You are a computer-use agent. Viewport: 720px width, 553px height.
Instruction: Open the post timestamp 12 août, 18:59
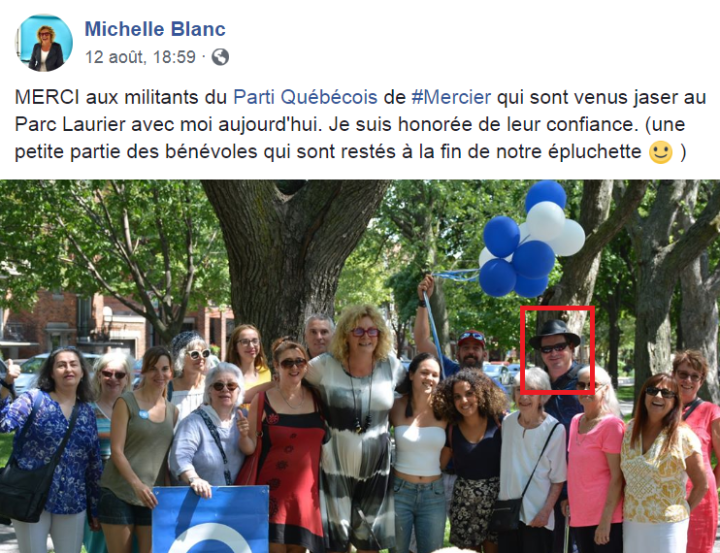141,57
